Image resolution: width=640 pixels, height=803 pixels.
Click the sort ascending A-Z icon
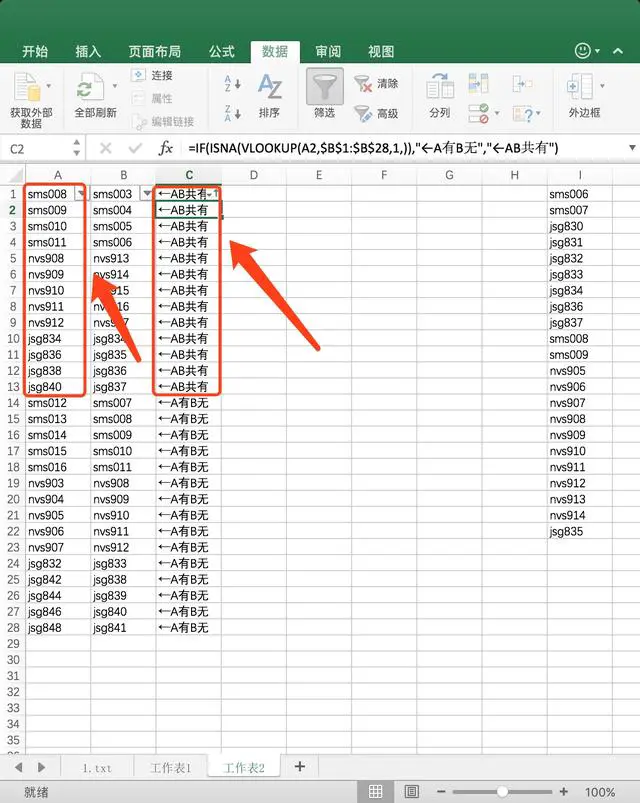pyautogui.click(x=232, y=83)
